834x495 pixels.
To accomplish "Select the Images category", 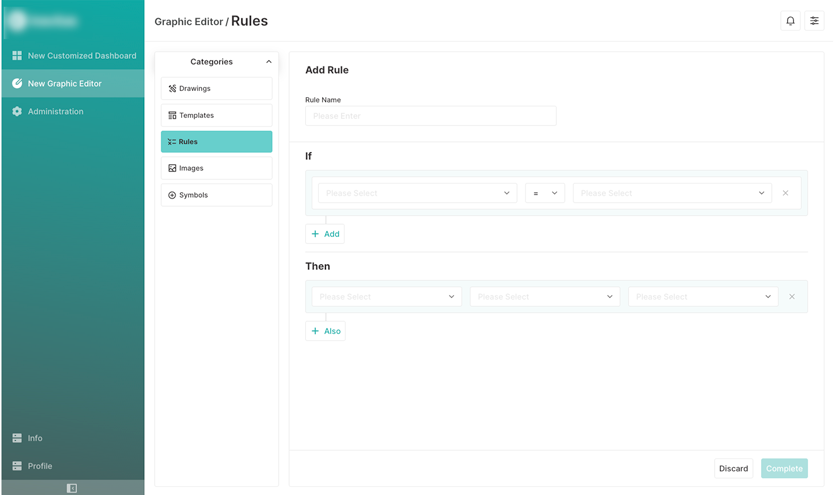I will point(216,169).
